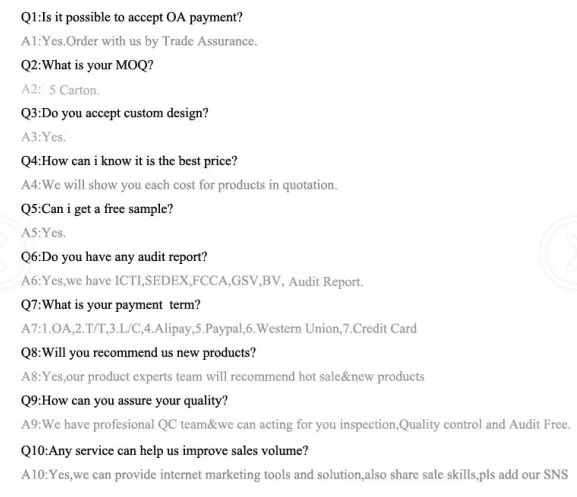
Task: Select the product experts team answer A8
Action: (223, 377)
